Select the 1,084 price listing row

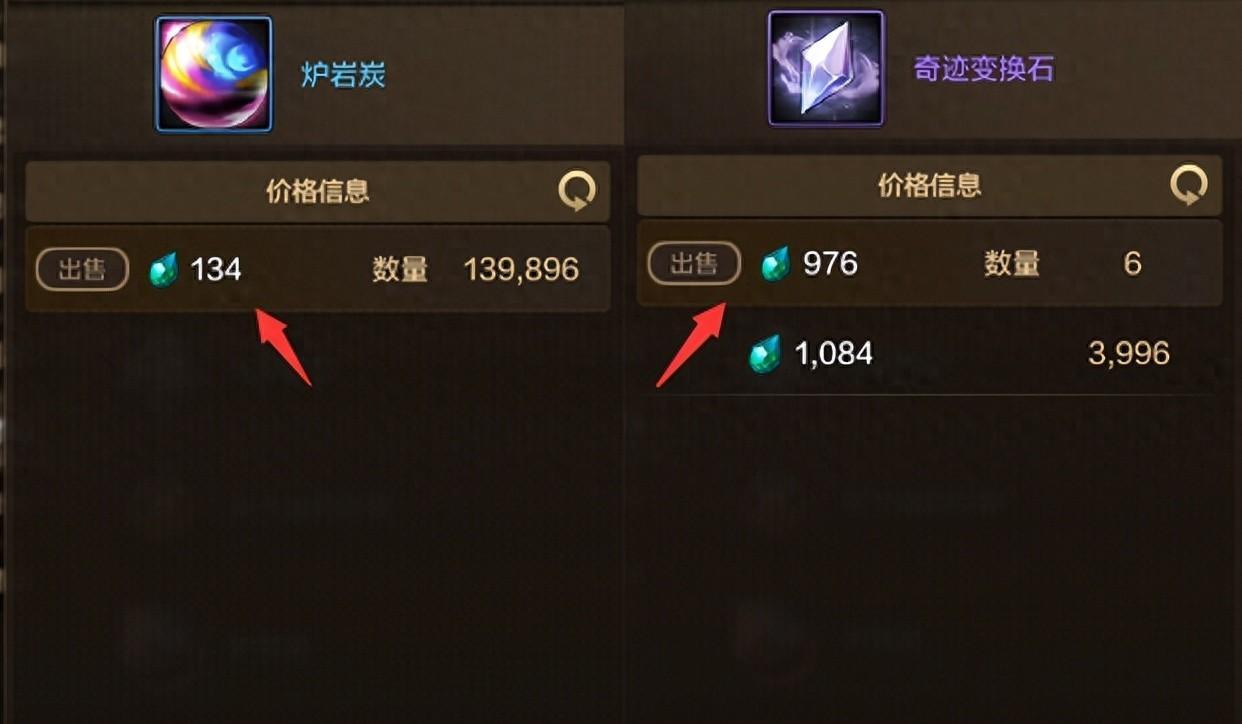click(930, 354)
